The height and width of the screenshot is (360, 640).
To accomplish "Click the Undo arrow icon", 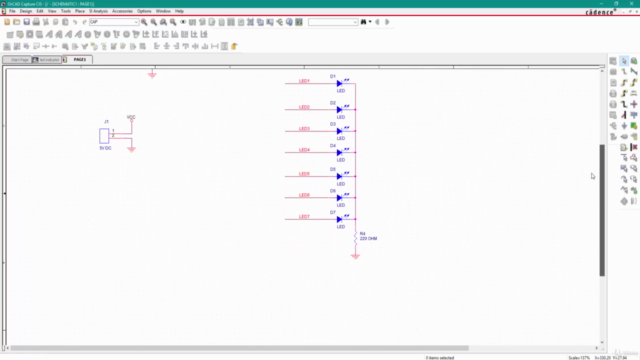I will coord(75,22).
